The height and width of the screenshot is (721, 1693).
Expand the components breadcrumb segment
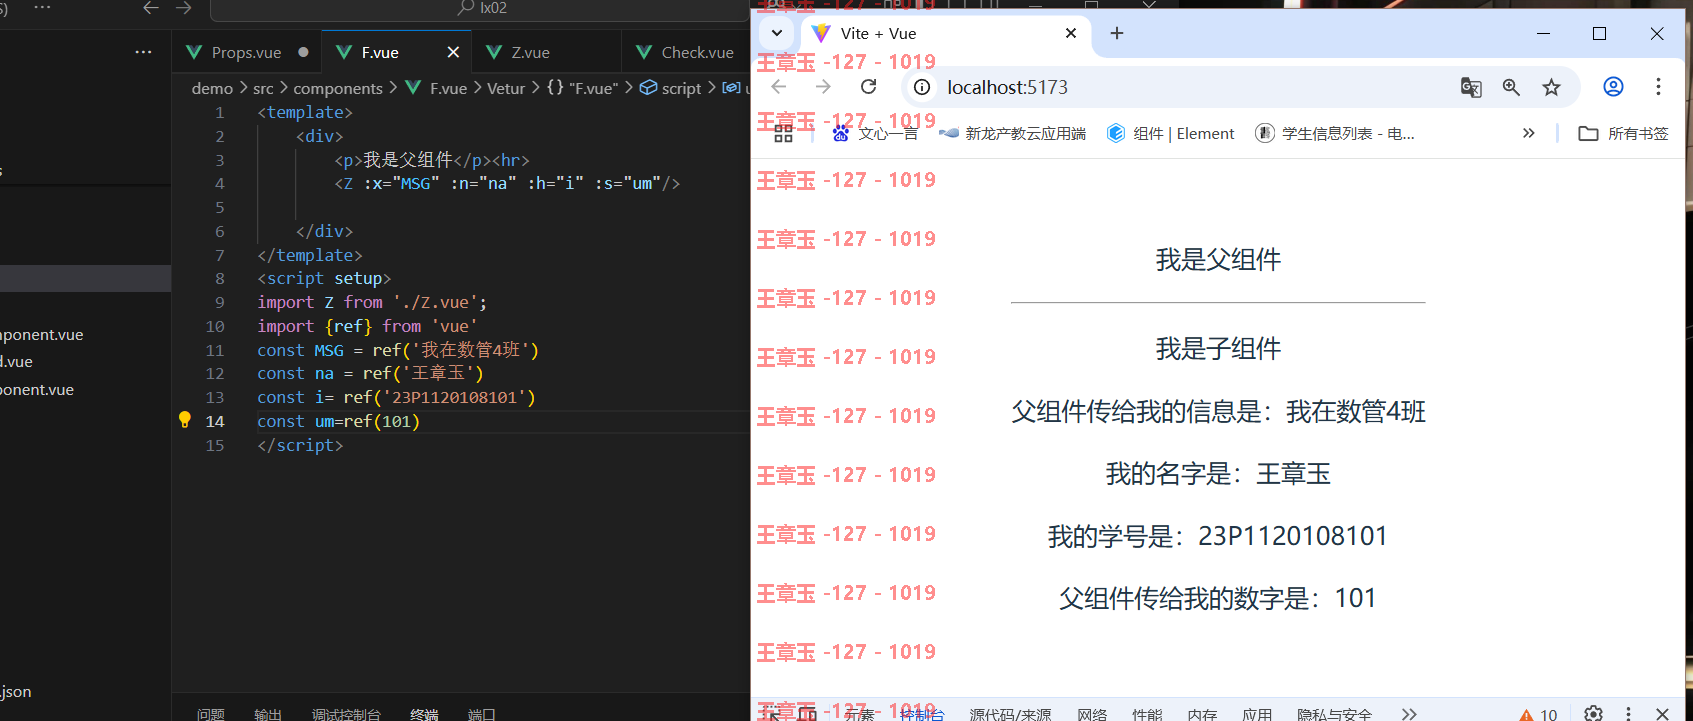pyautogui.click(x=338, y=88)
